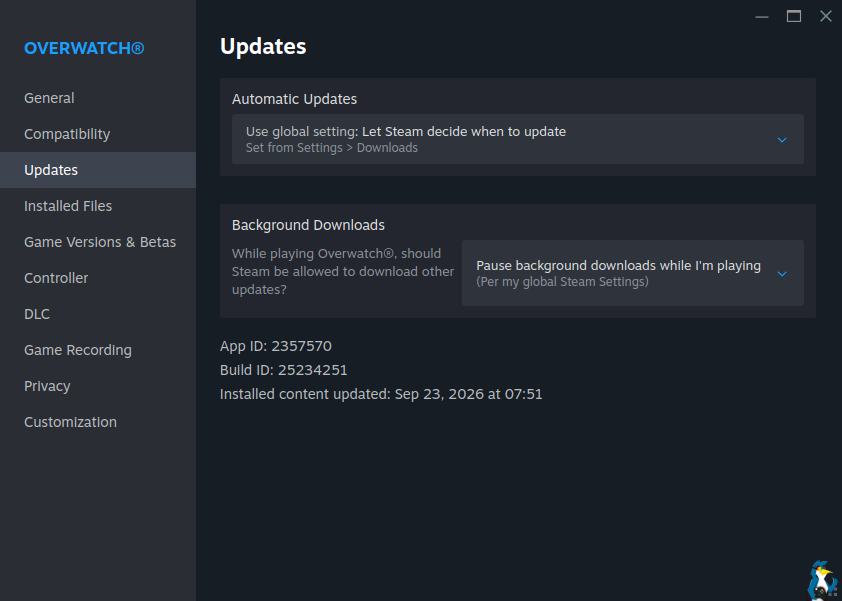Click the Build ID: 25234251 text
This screenshot has height=601, width=842.
click(284, 370)
